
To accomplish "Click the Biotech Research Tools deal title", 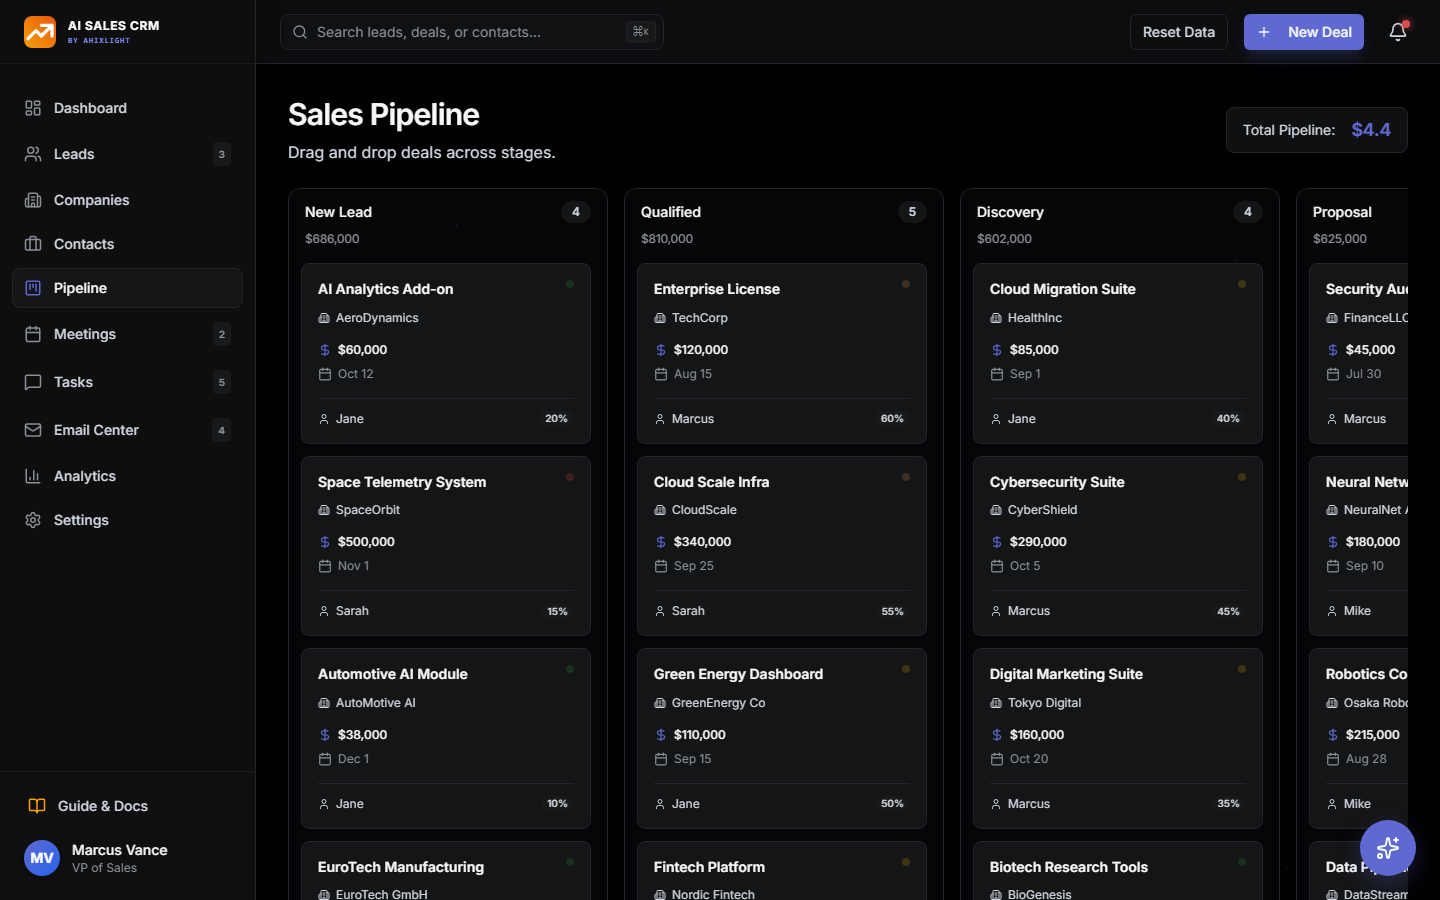I will tap(1069, 867).
